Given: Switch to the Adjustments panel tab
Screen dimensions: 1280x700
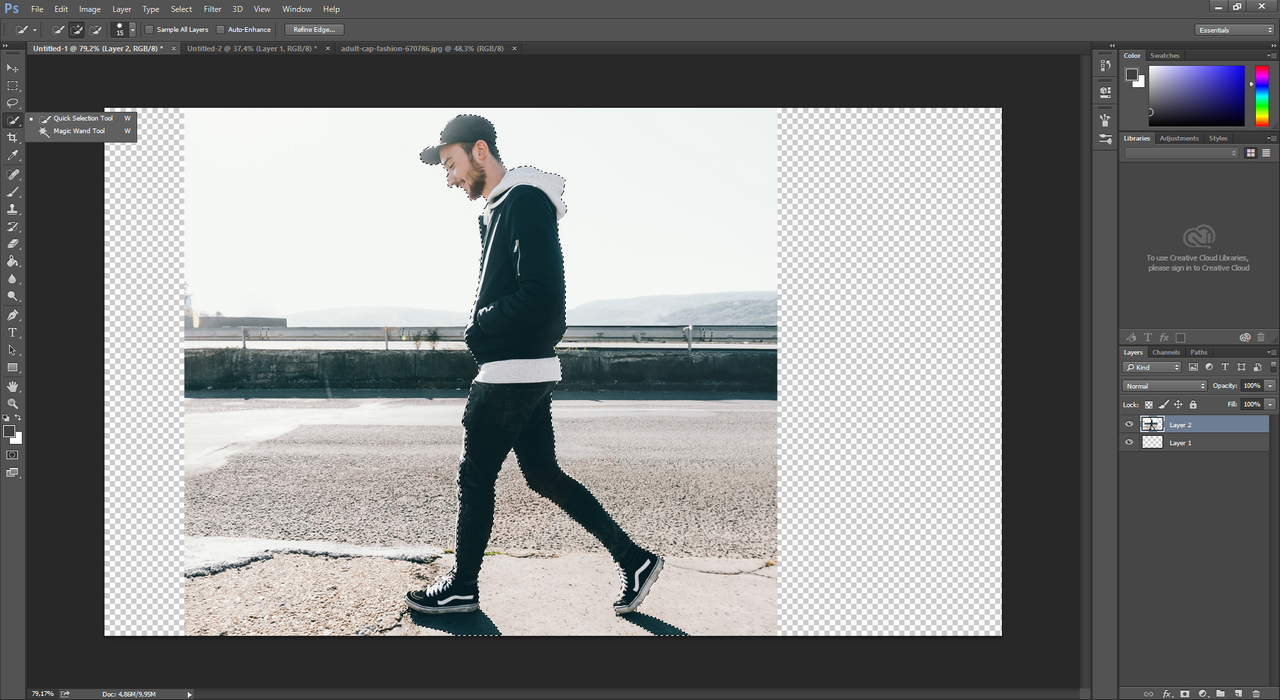Looking at the screenshot, I should tap(1179, 138).
